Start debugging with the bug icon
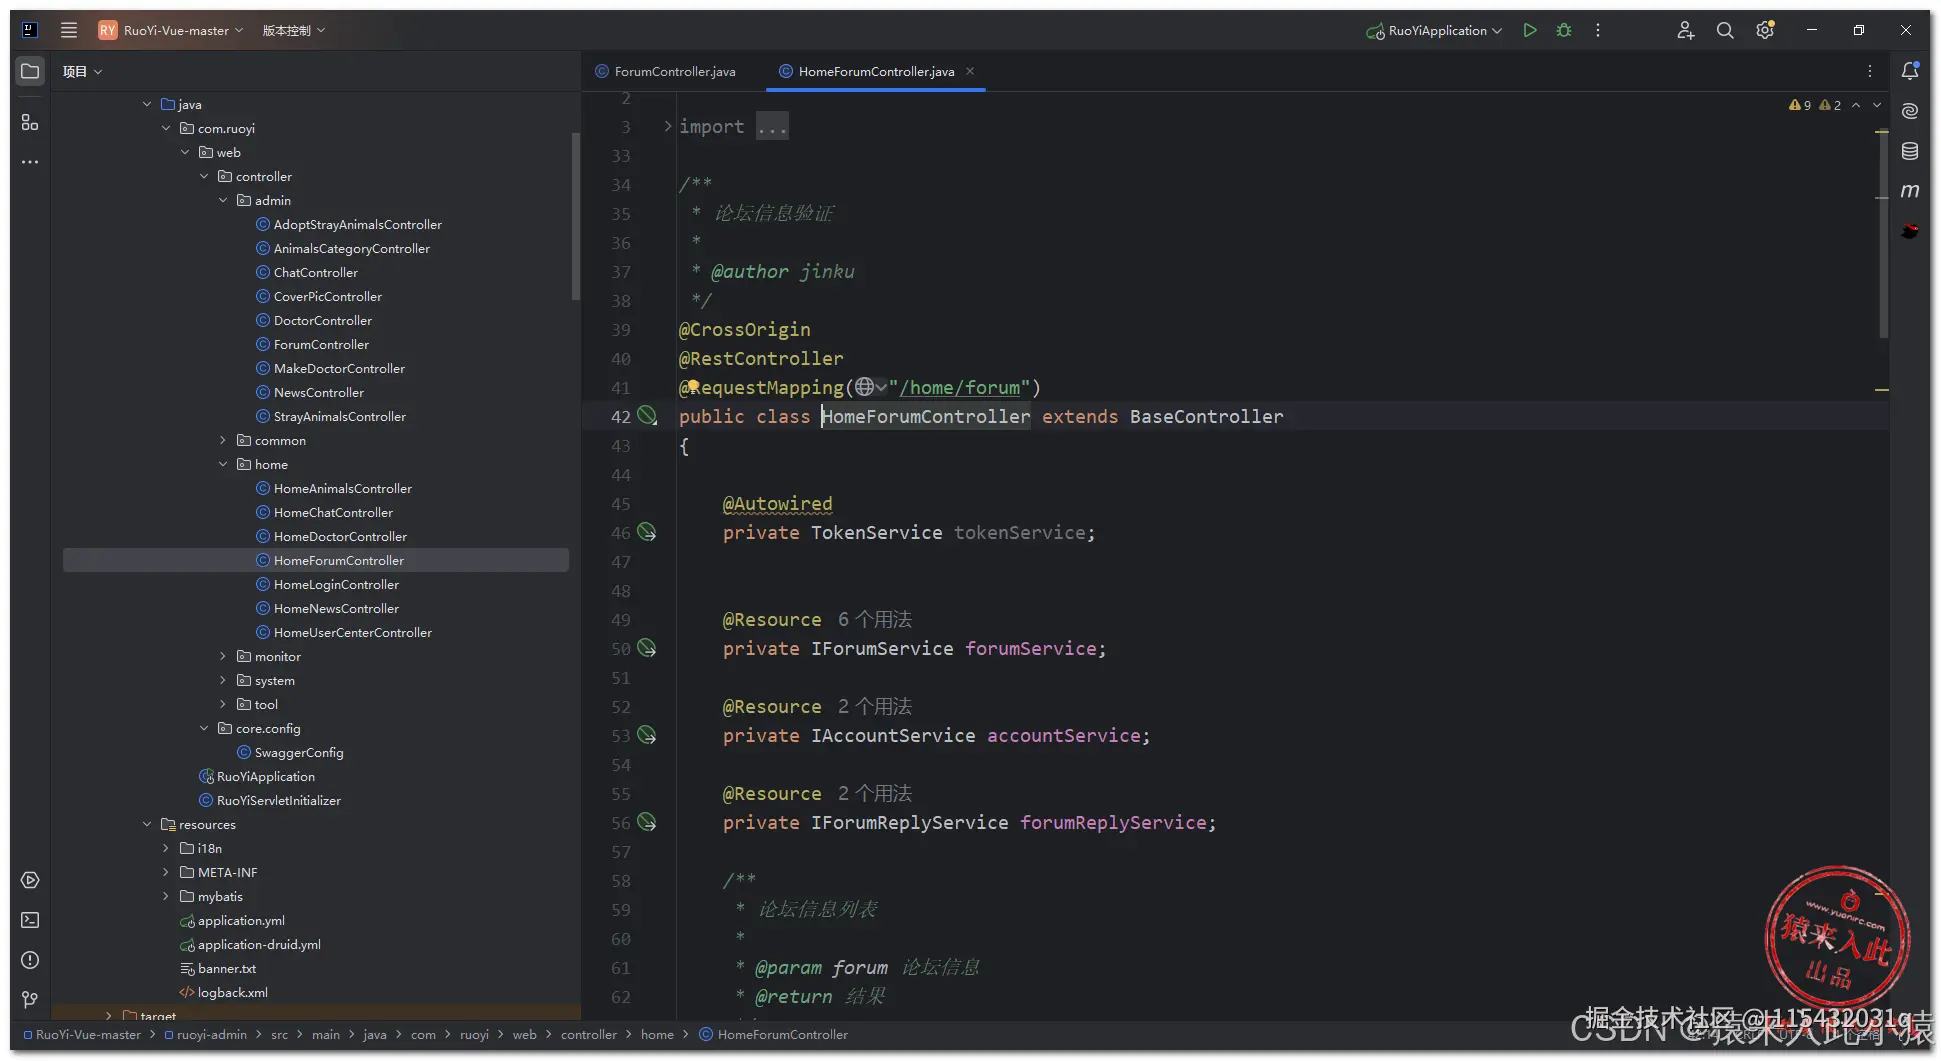Screen dimensions: 1941x1061 click(1564, 30)
